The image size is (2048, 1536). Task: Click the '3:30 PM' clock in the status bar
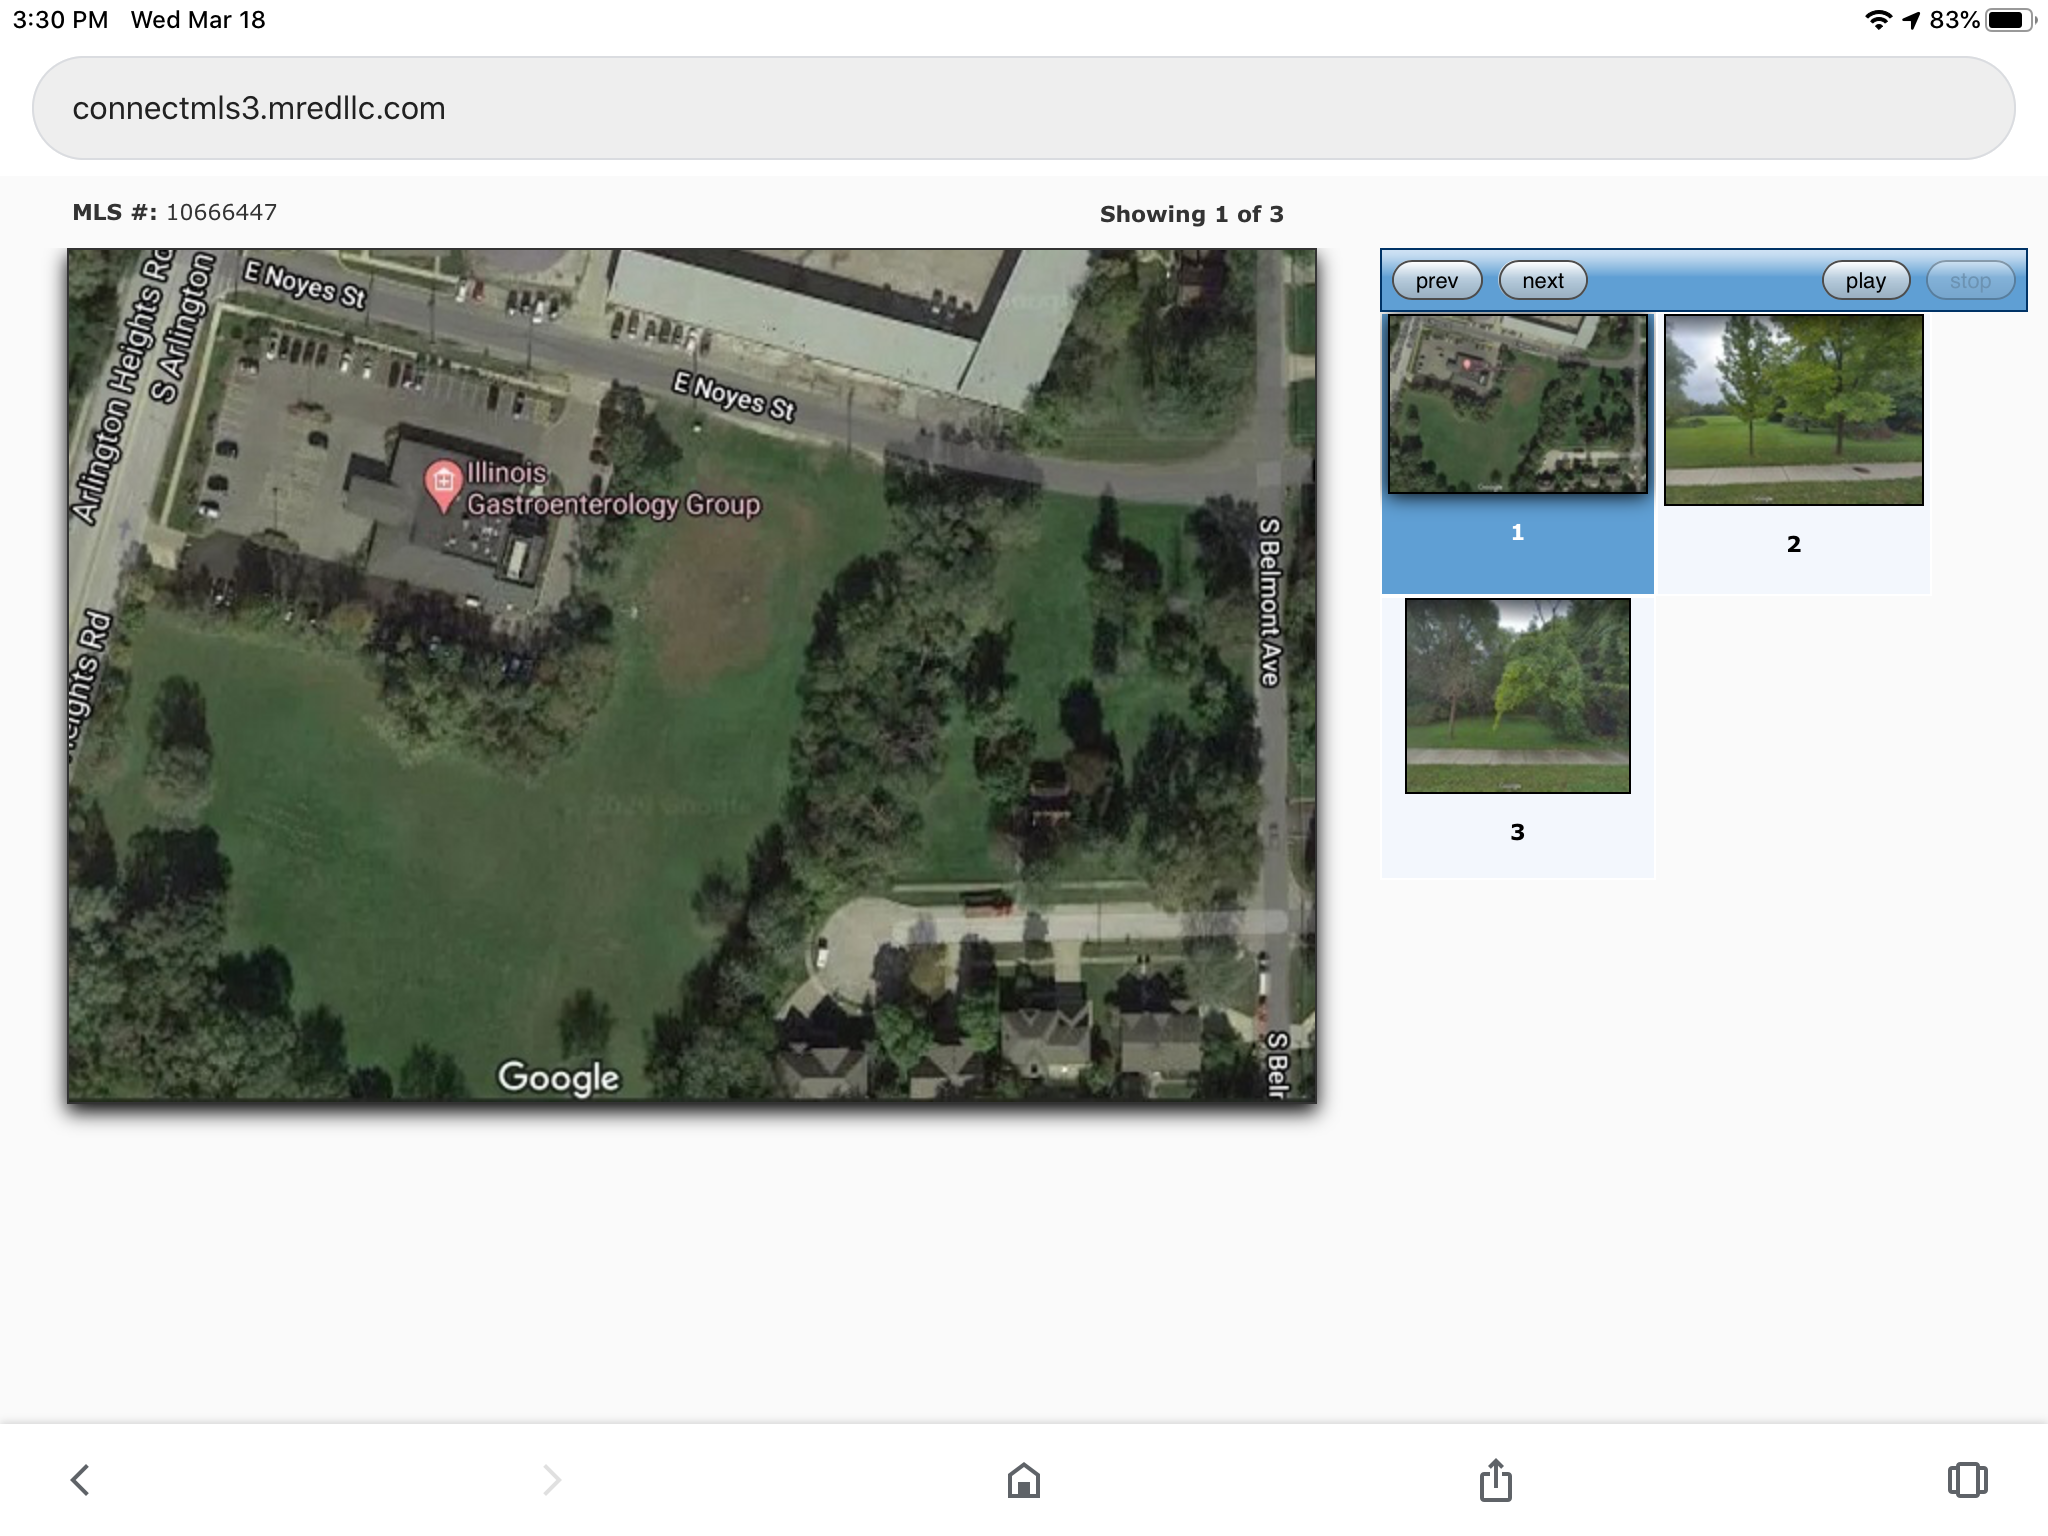click(x=60, y=20)
